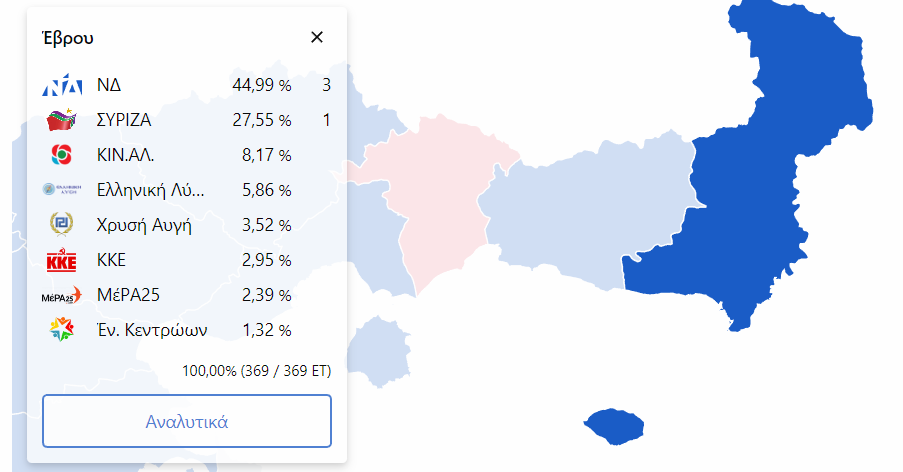Click the ΚΙΝ.ΑΛ. party logo
Image resolution: width=903 pixels, height=472 pixels.
pyautogui.click(x=61, y=155)
